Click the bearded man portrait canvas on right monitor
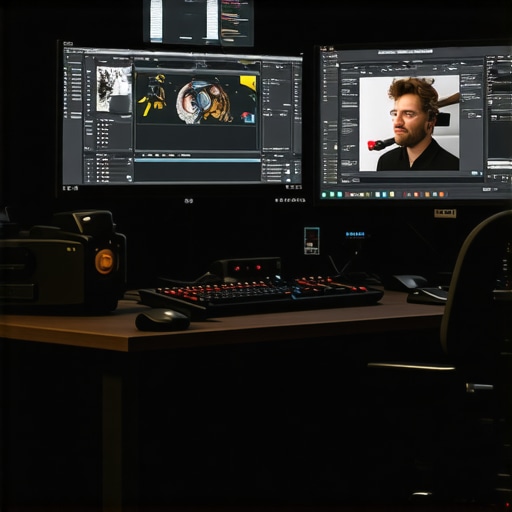The image size is (512, 512). (x=409, y=123)
